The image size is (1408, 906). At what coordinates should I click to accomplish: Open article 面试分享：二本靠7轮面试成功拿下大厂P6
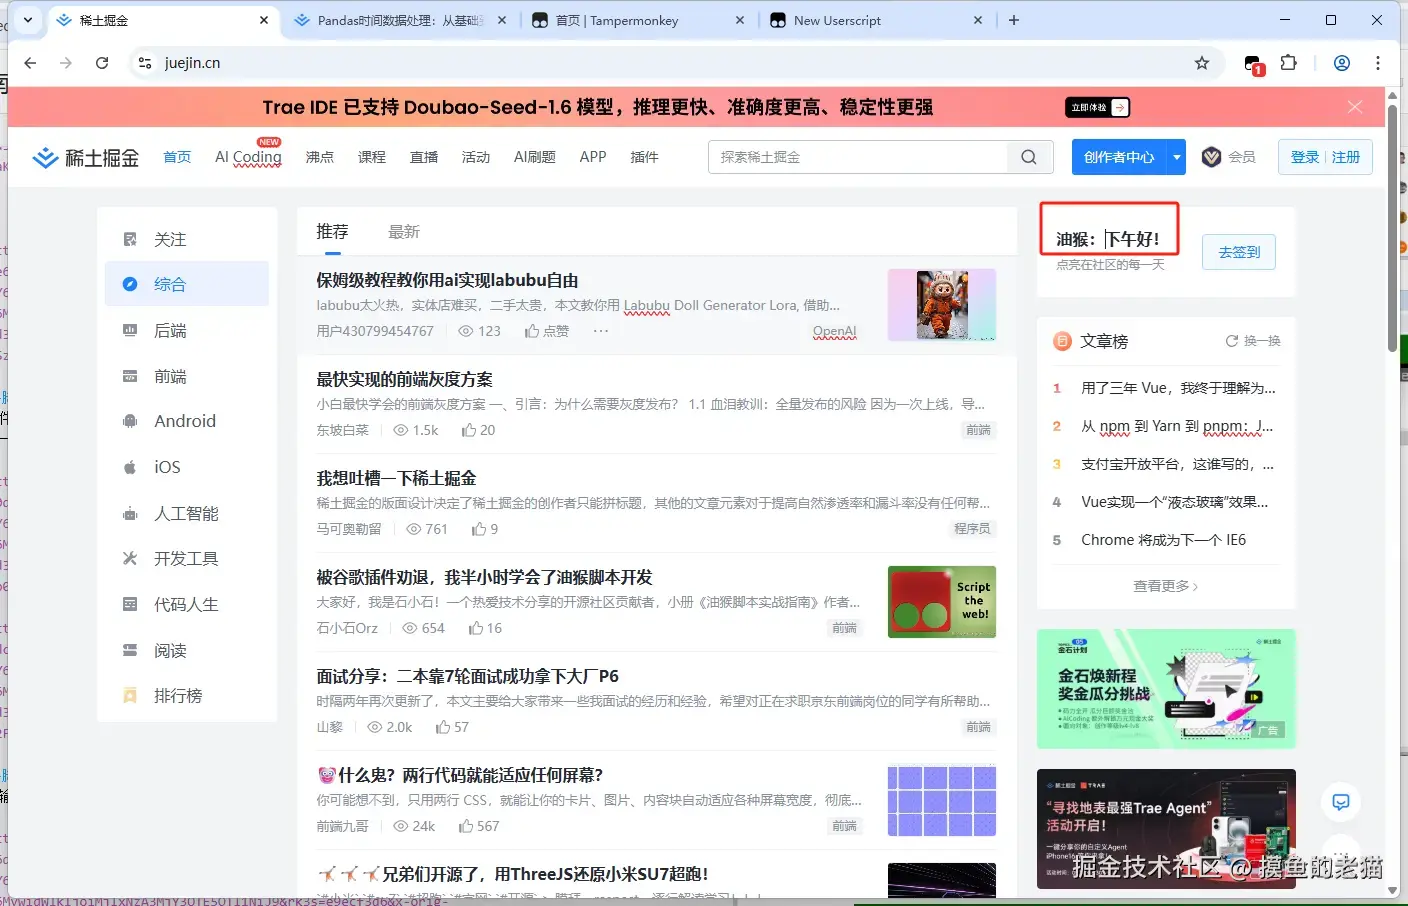[x=467, y=676]
